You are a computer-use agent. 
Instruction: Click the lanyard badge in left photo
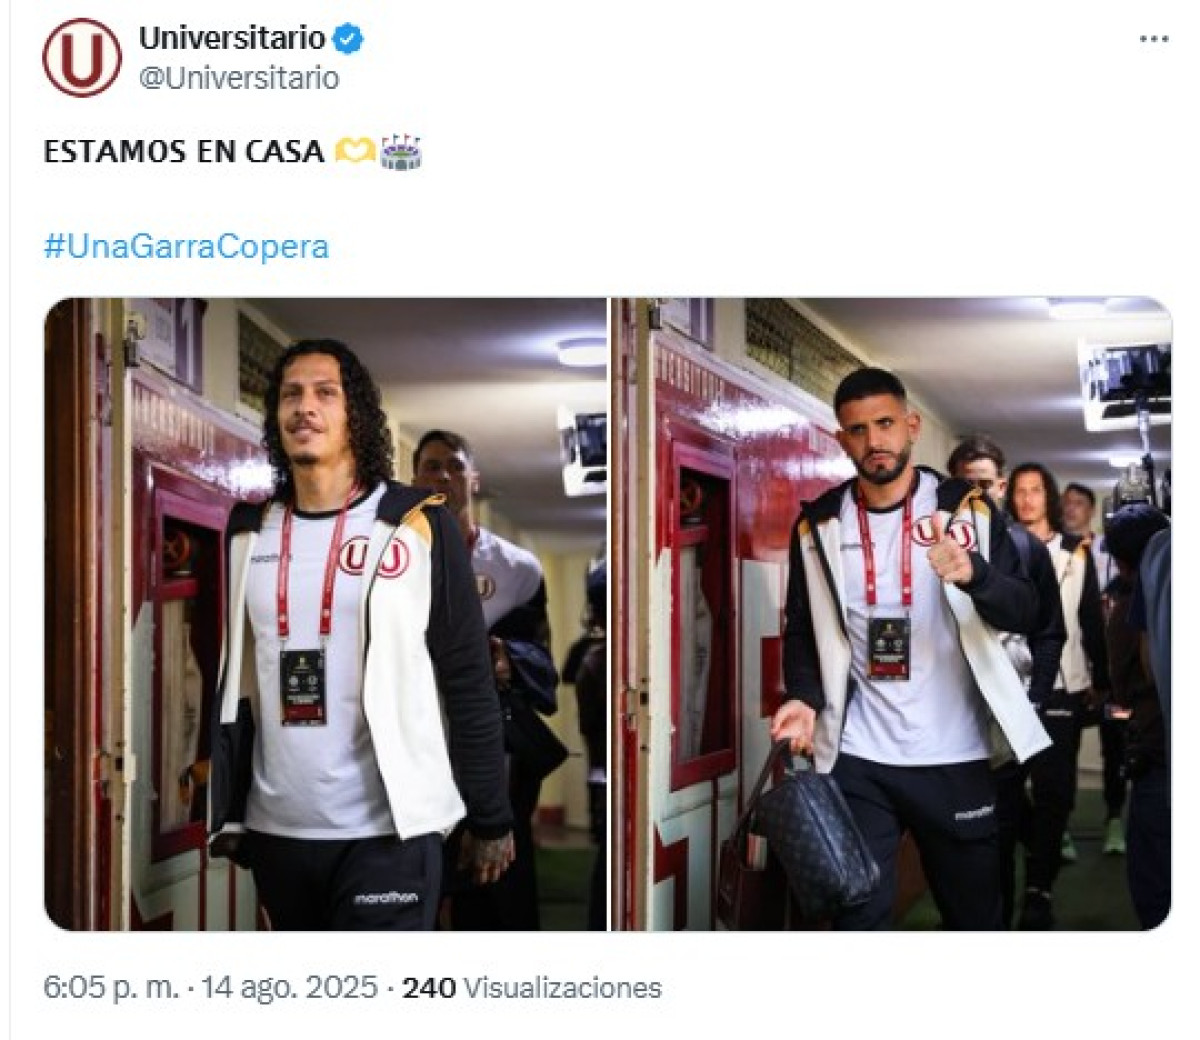302,686
